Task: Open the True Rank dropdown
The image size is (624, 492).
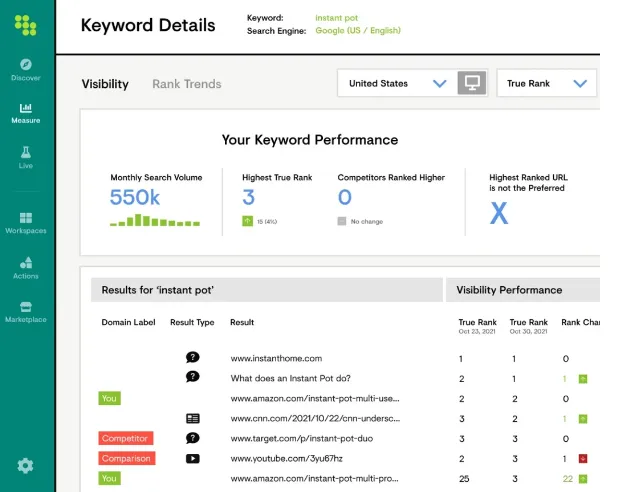Action: pyautogui.click(x=546, y=84)
